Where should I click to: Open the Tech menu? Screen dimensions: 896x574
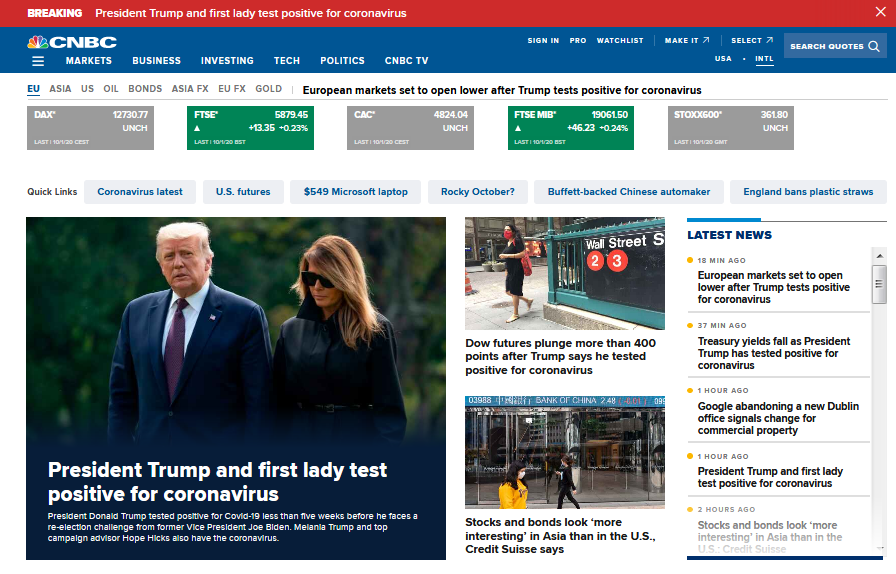click(287, 61)
